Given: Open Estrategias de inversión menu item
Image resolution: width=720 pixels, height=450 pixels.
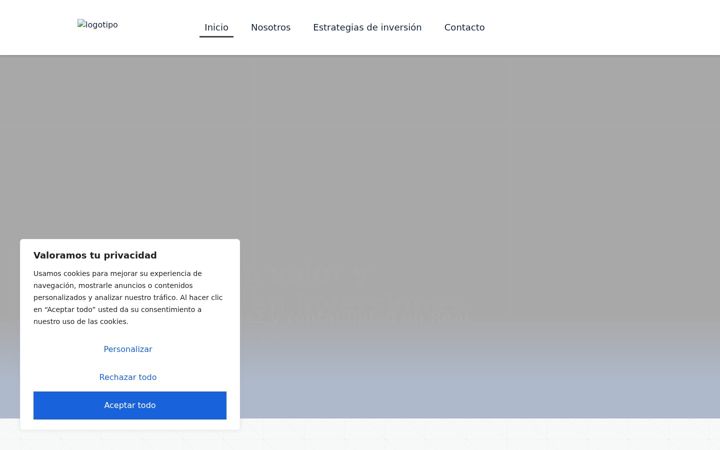Looking at the screenshot, I should [367, 28].
